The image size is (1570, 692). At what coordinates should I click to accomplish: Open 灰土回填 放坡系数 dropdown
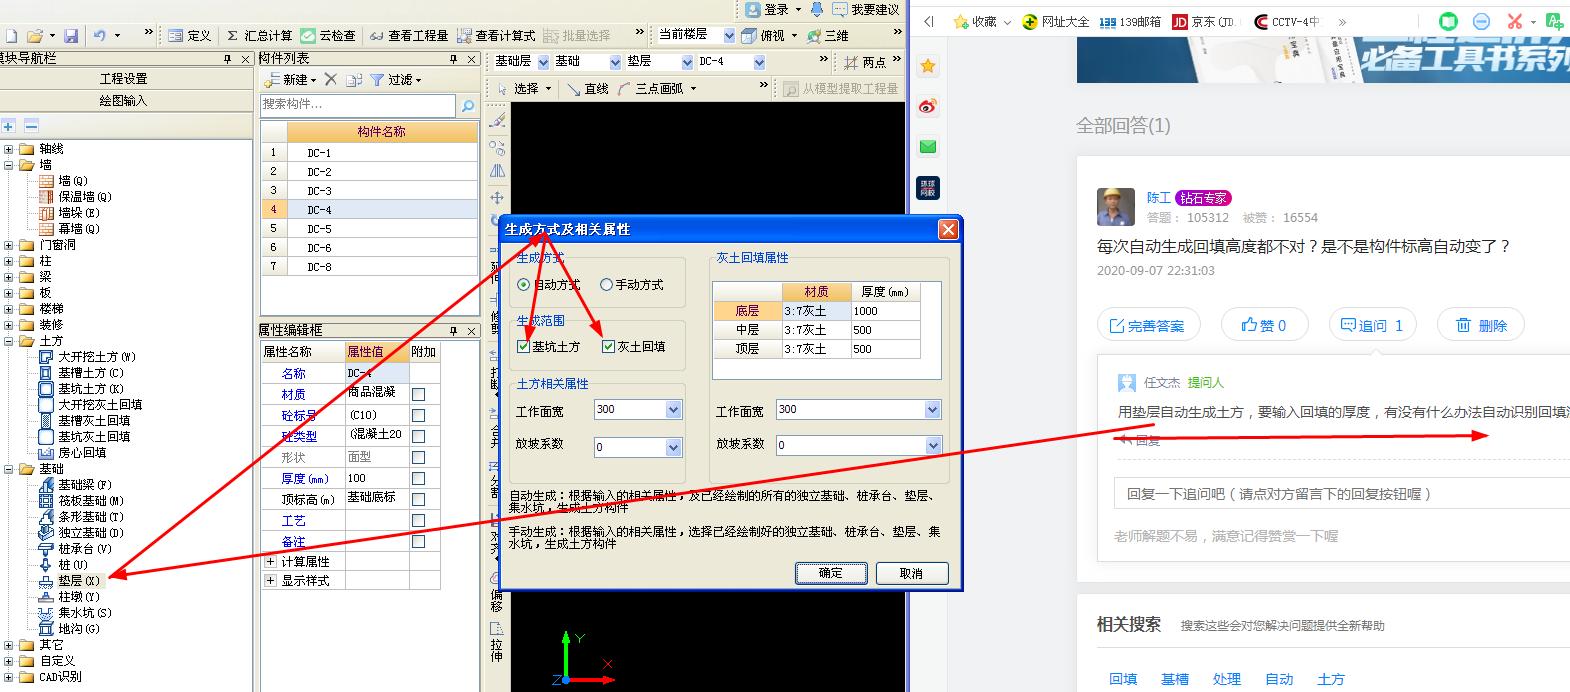[x=932, y=446]
